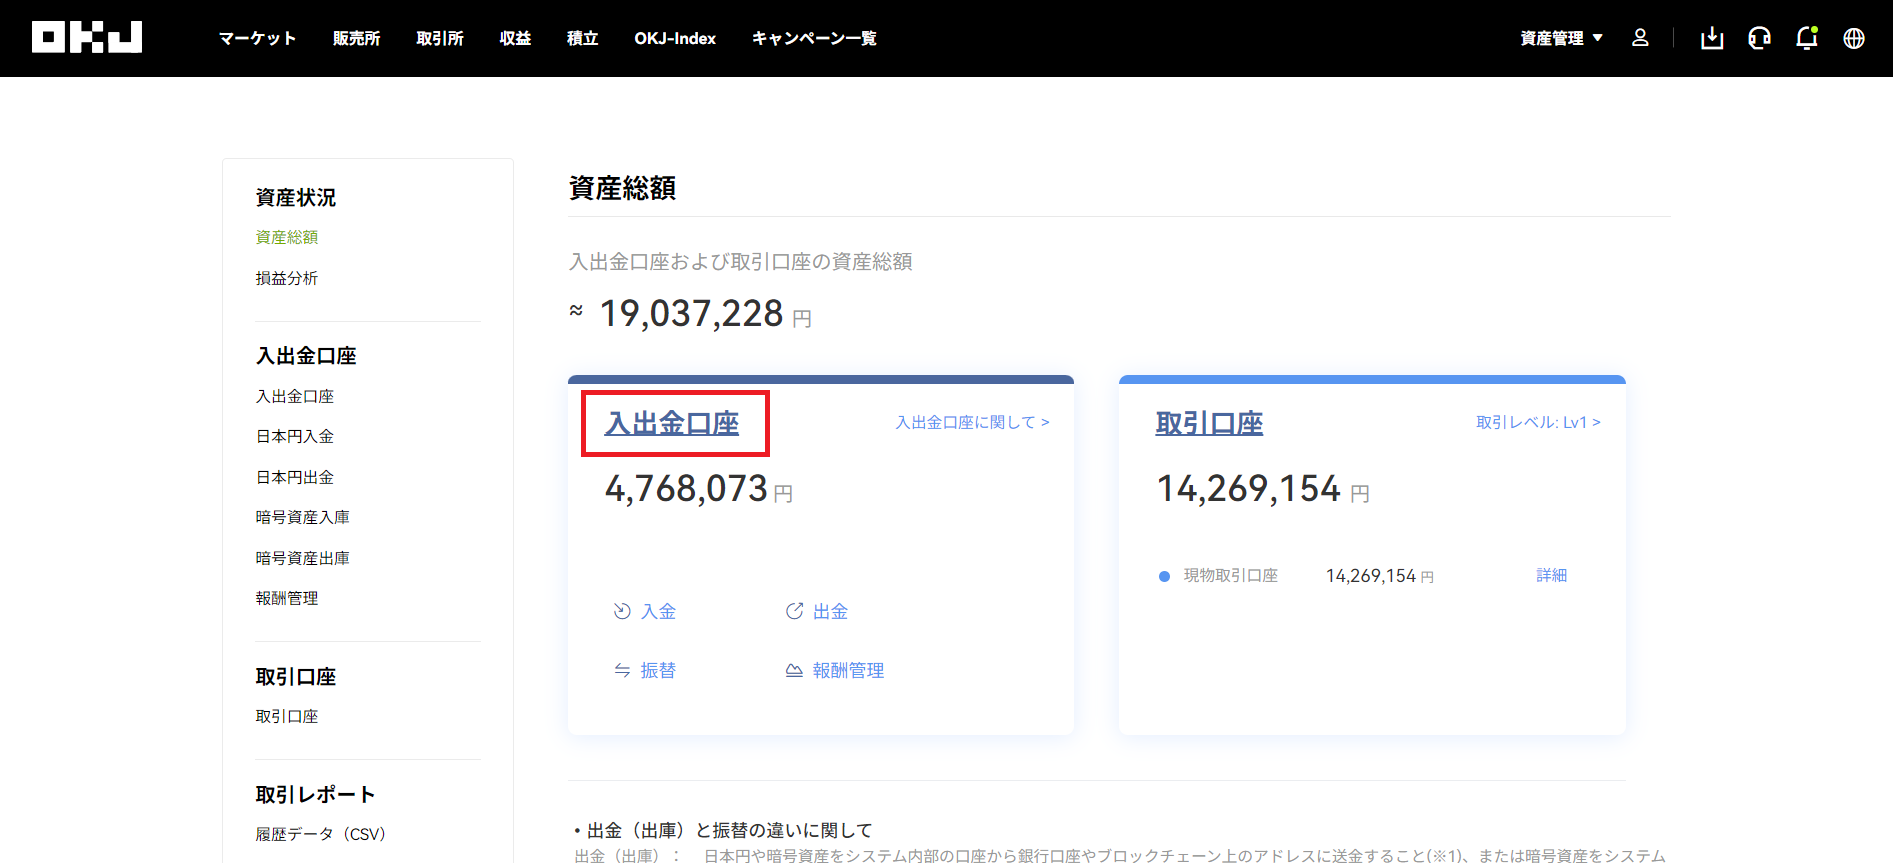The image size is (1893, 863).
Task: Select 損益分析 in the sidebar
Action: [287, 278]
